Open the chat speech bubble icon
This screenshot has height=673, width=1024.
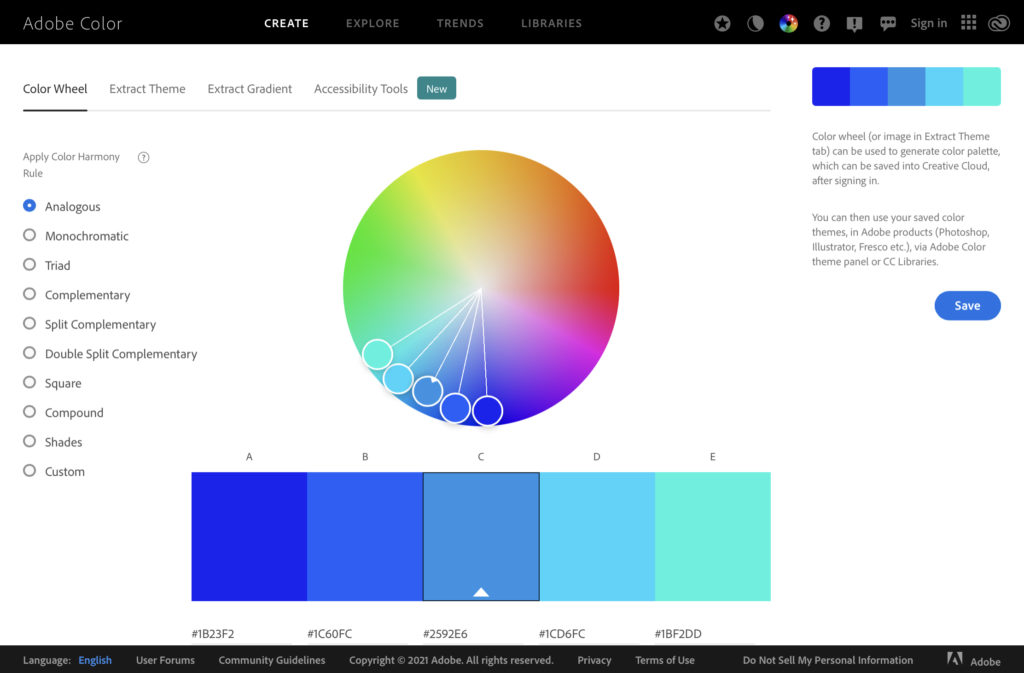coord(888,23)
